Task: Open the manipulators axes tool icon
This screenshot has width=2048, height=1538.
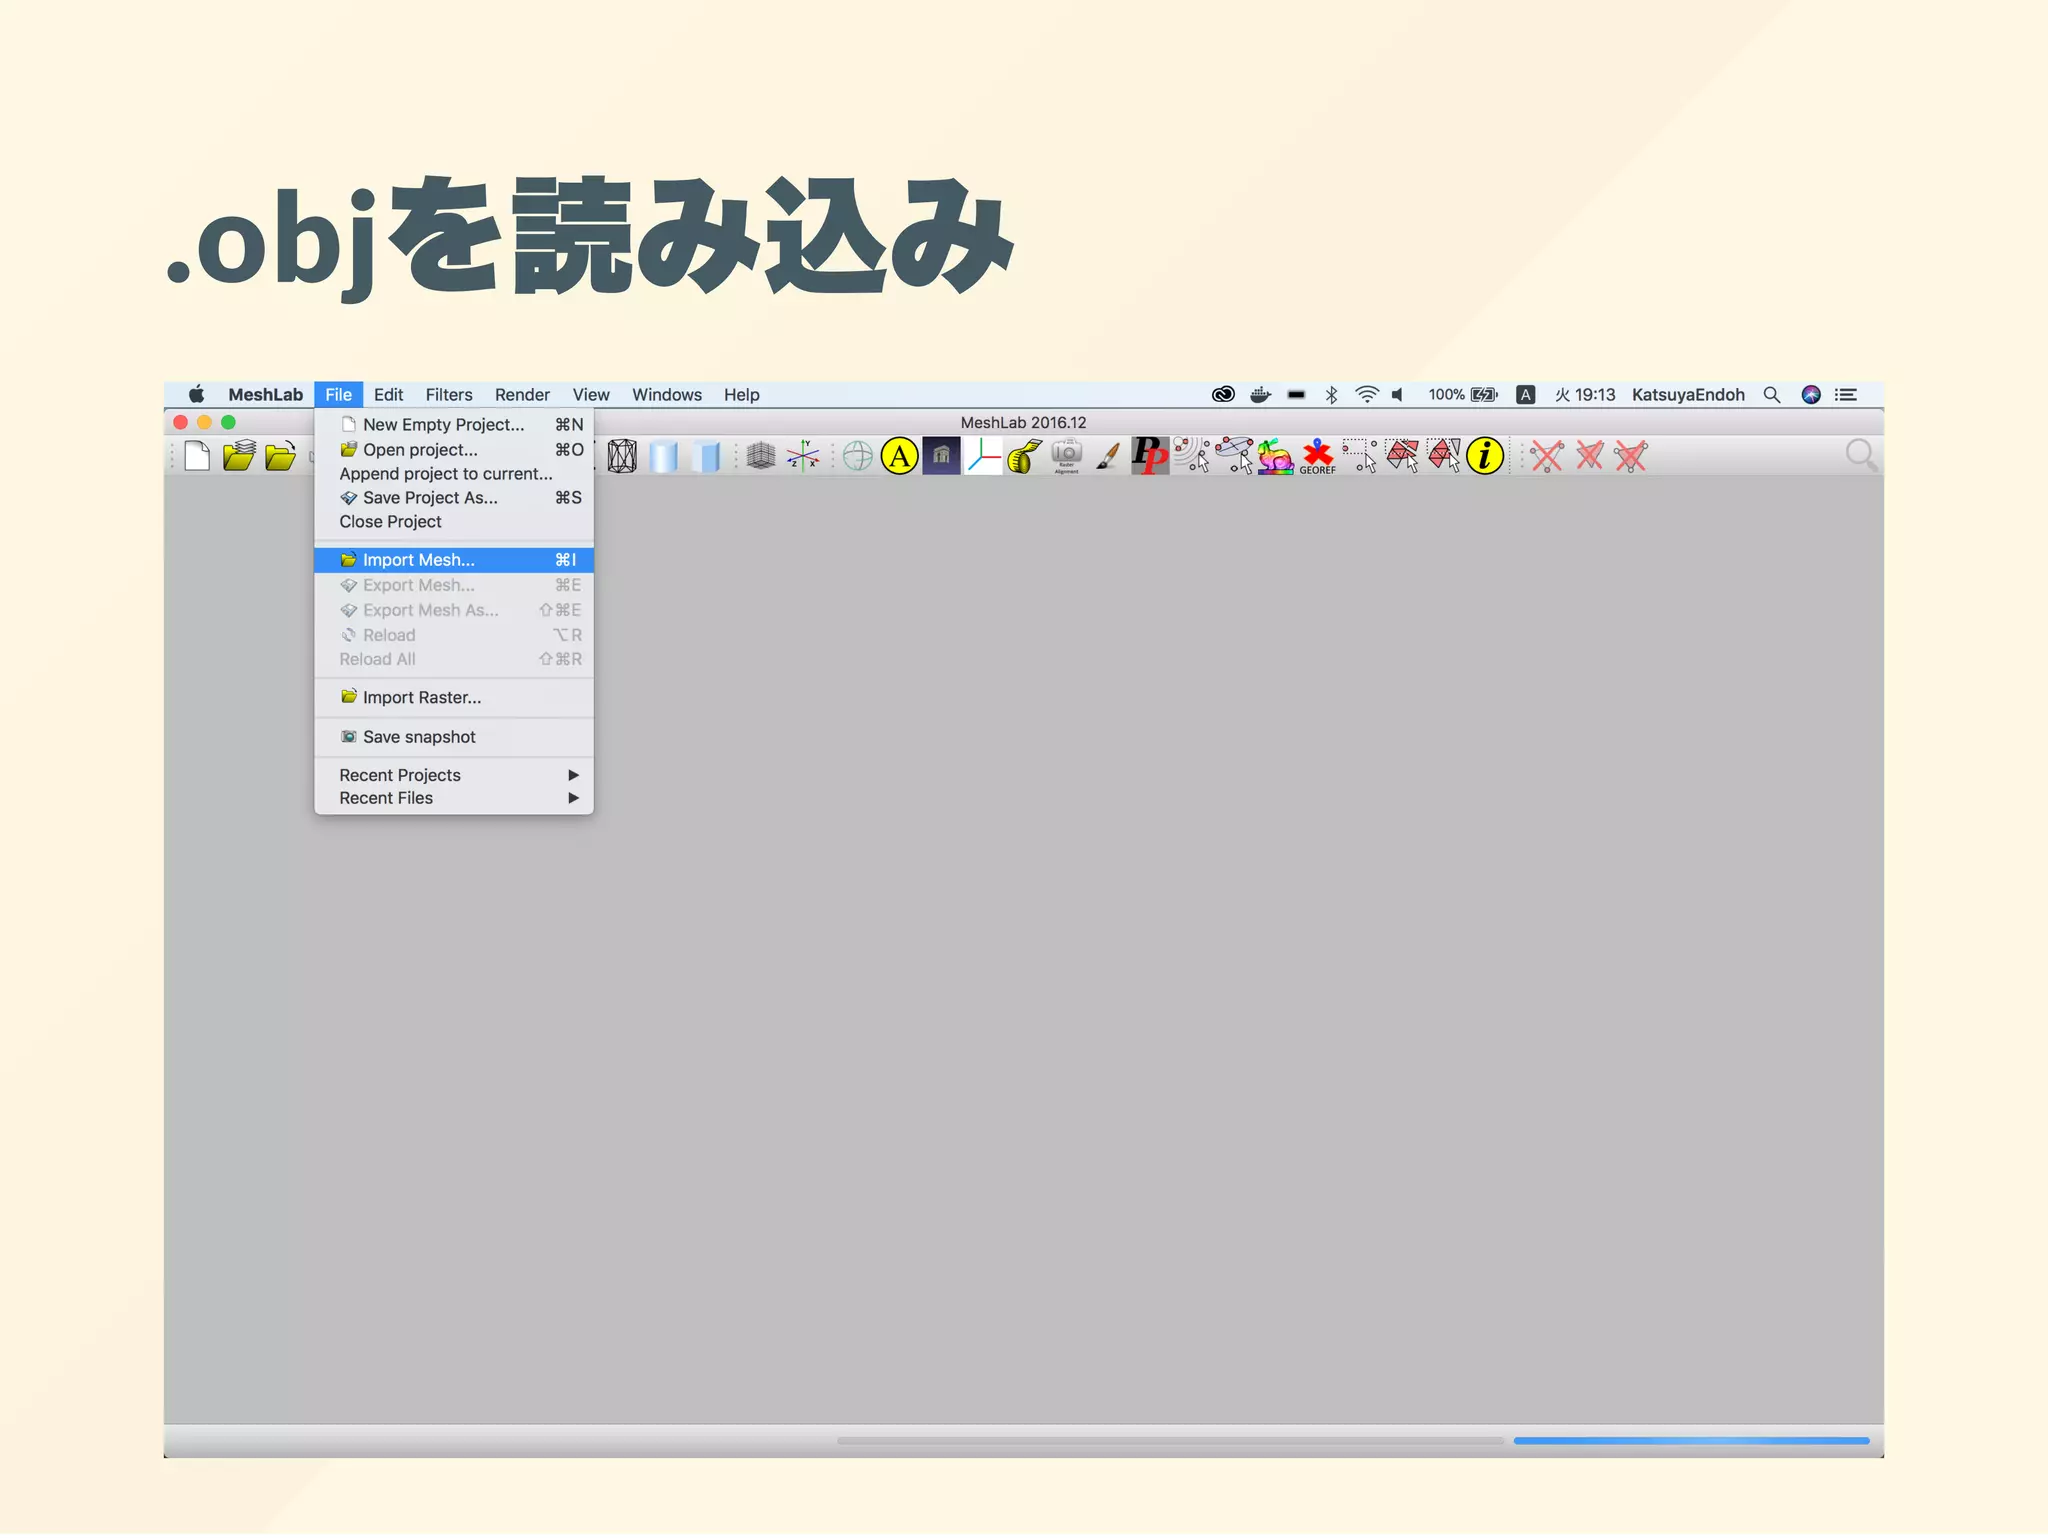Action: (x=984, y=457)
